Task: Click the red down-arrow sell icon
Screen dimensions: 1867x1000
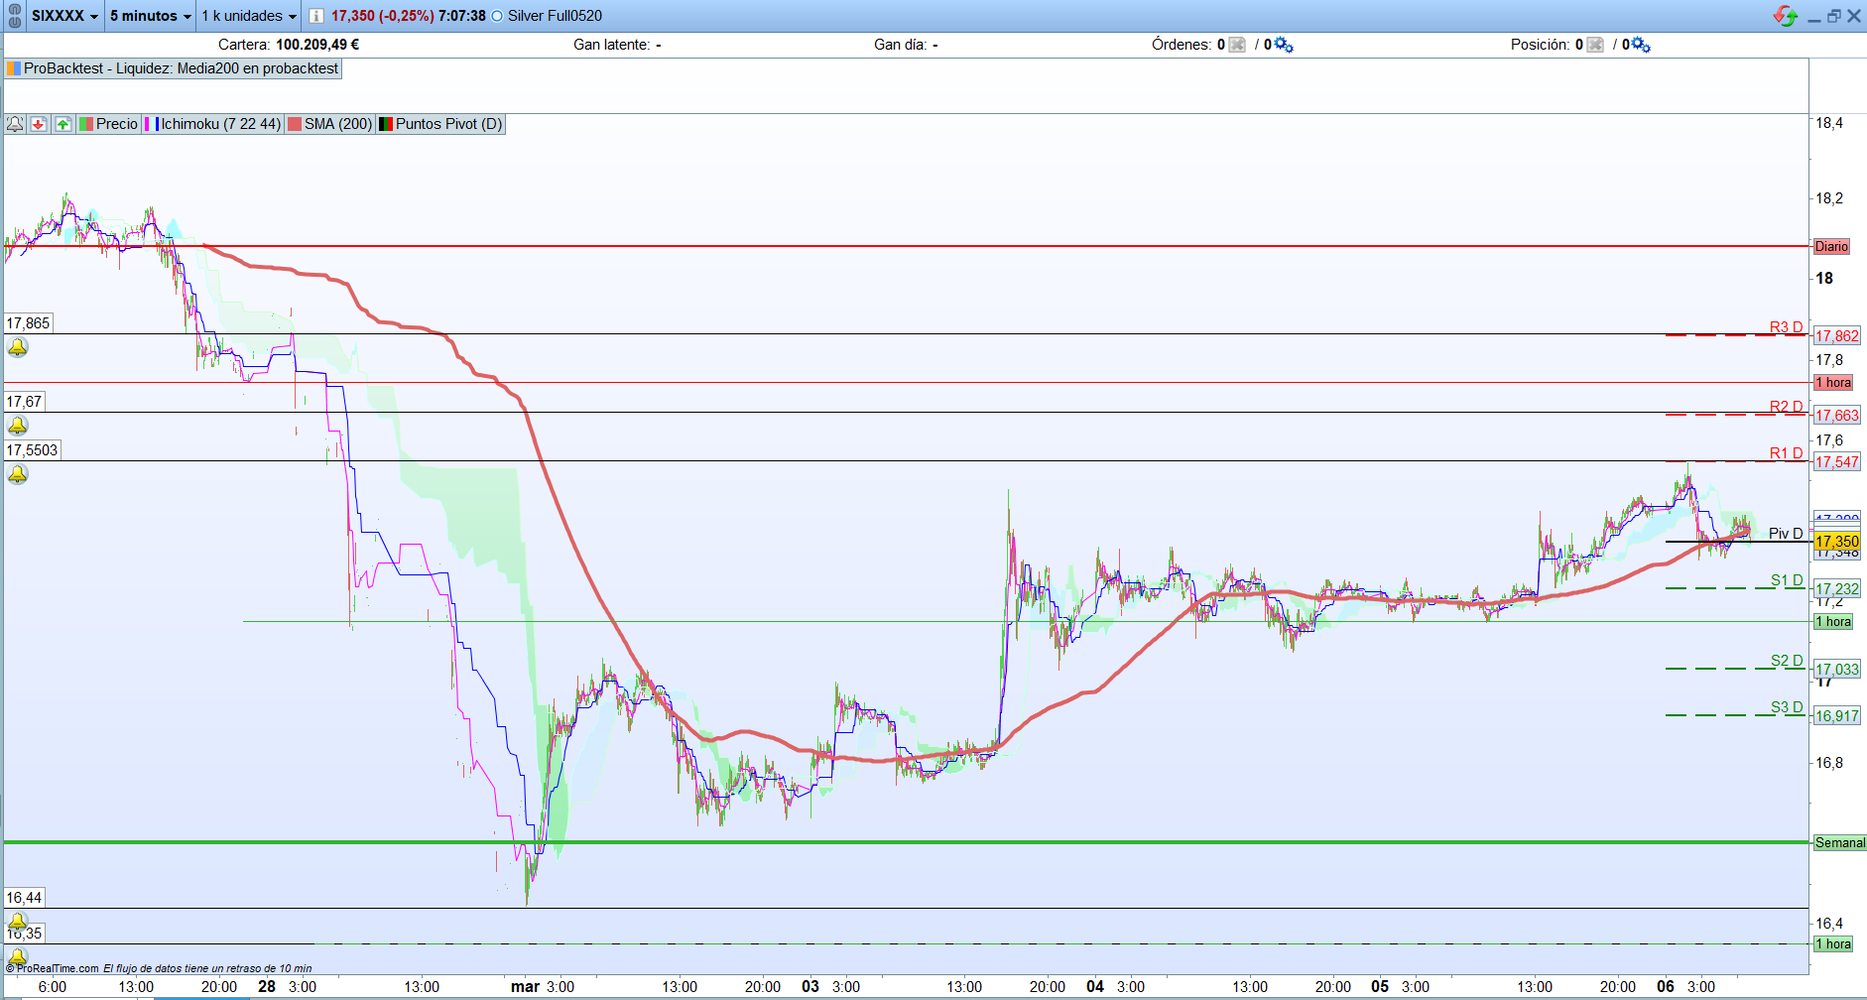Action: (x=39, y=124)
